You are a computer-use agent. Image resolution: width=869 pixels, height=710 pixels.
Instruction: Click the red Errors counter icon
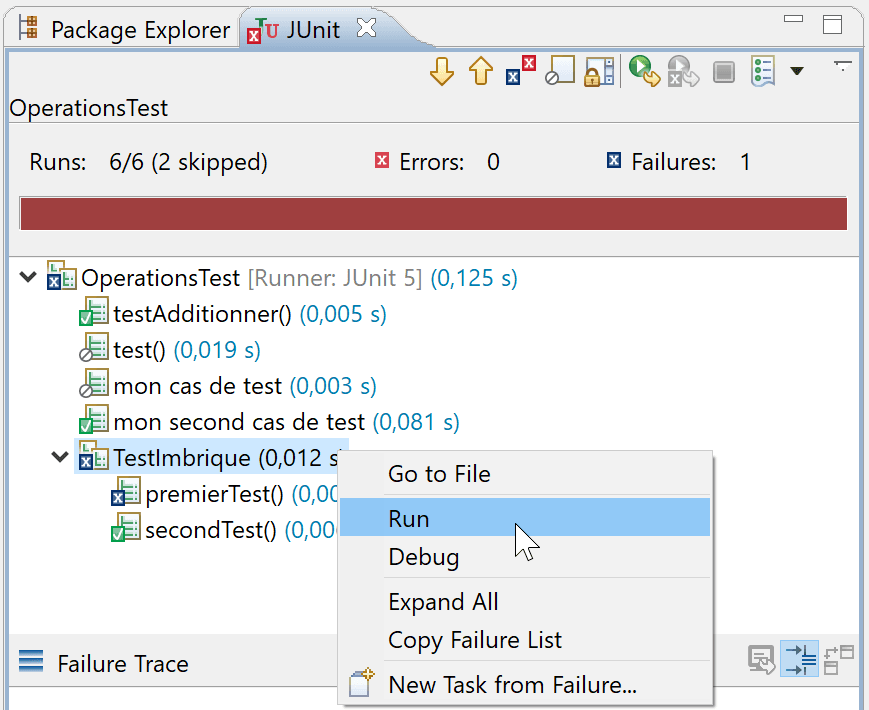click(x=382, y=160)
